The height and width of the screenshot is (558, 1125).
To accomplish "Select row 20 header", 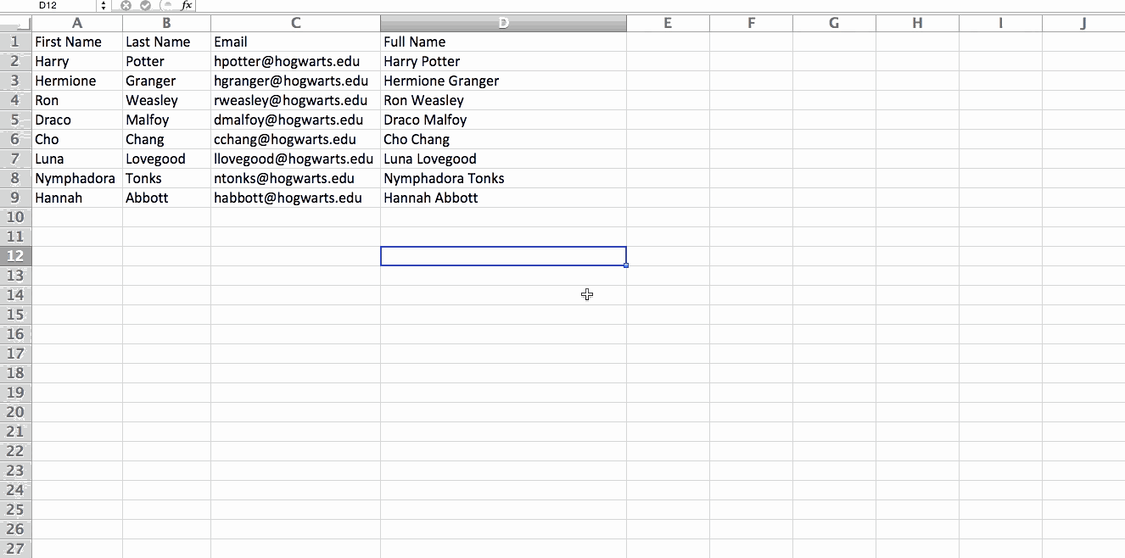I will click(16, 412).
